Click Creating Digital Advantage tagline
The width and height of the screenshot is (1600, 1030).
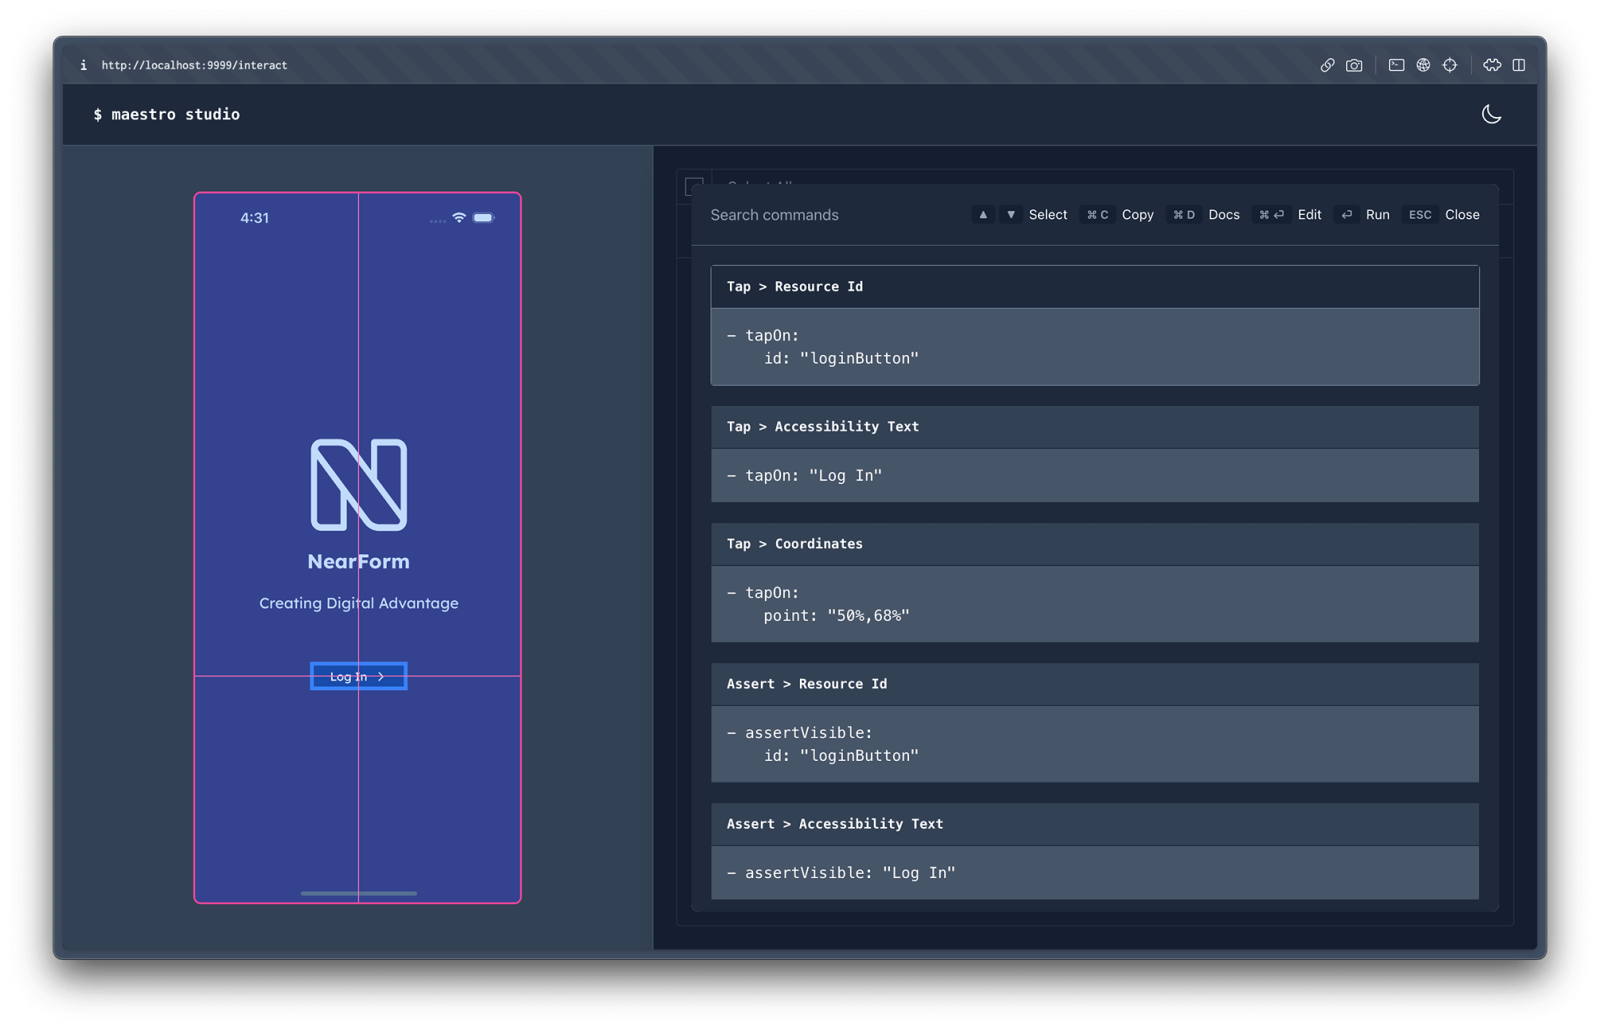pyautogui.click(x=358, y=603)
